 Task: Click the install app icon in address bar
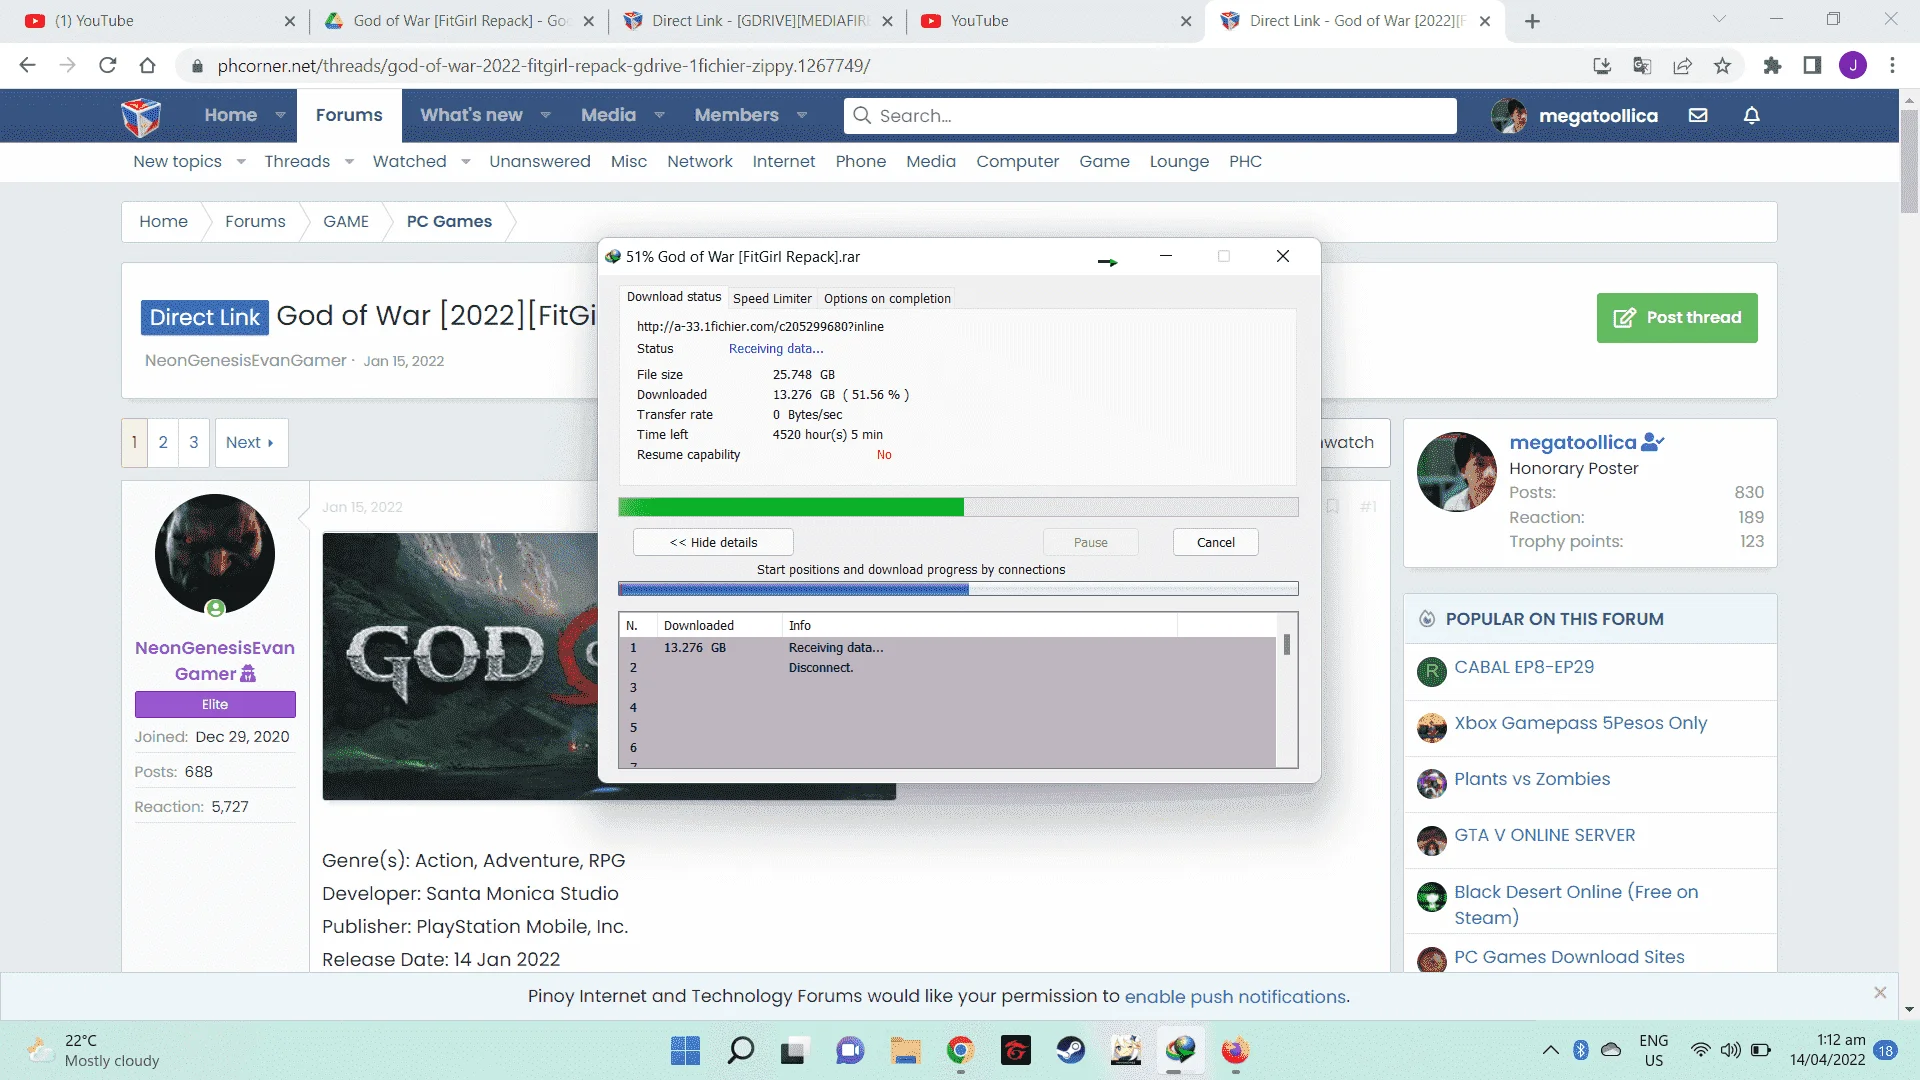pos(1602,66)
